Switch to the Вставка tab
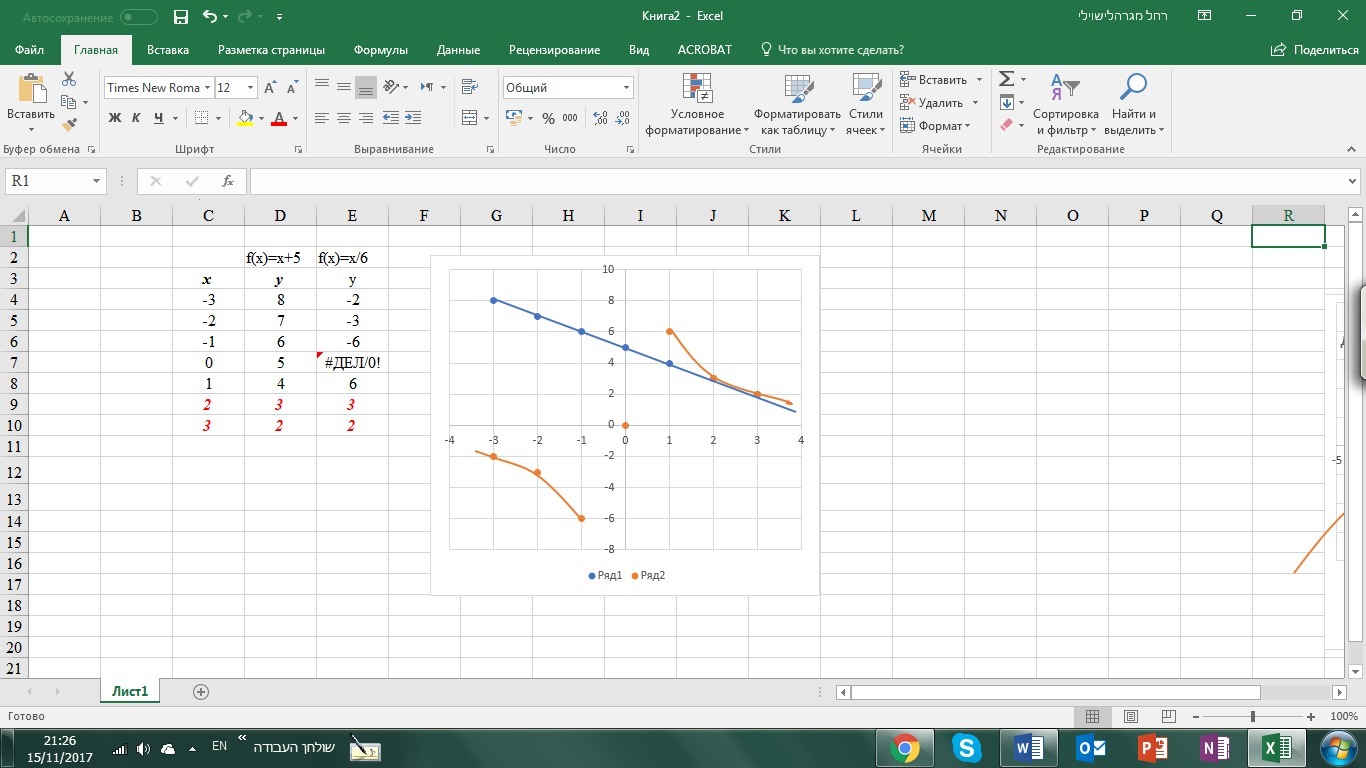1366x768 pixels. (x=168, y=50)
